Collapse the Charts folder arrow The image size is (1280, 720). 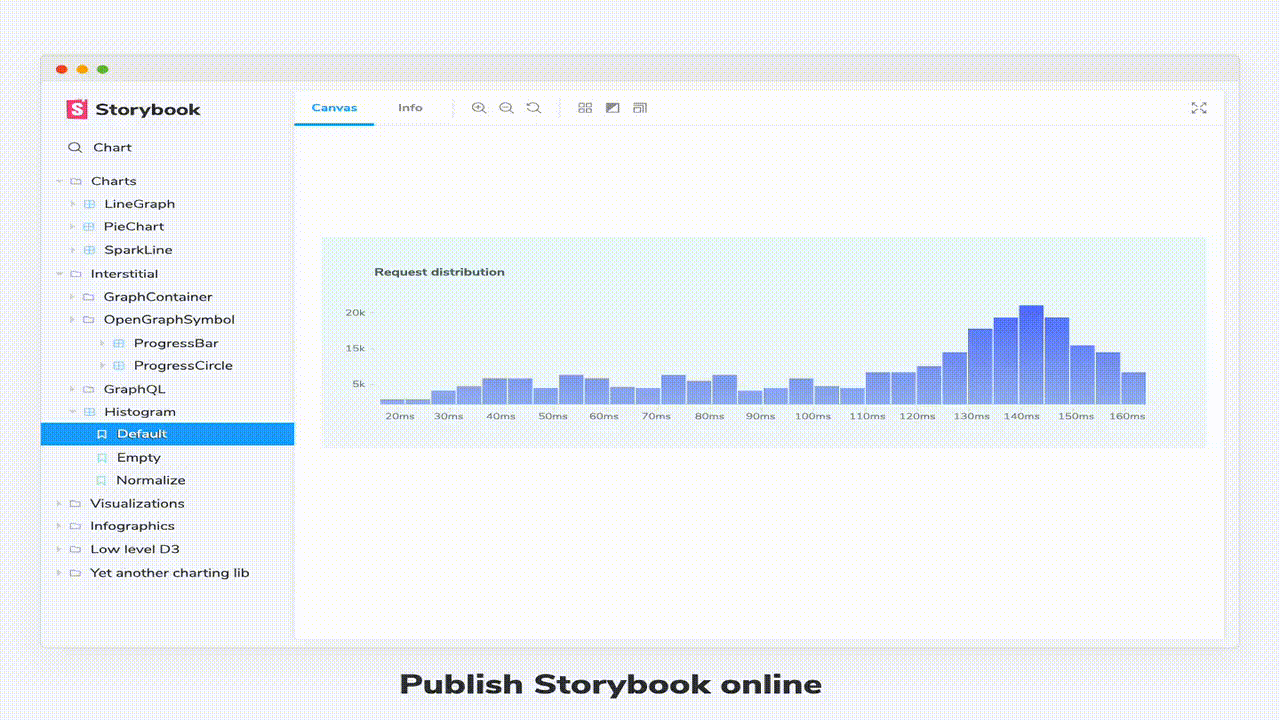[x=60, y=181]
